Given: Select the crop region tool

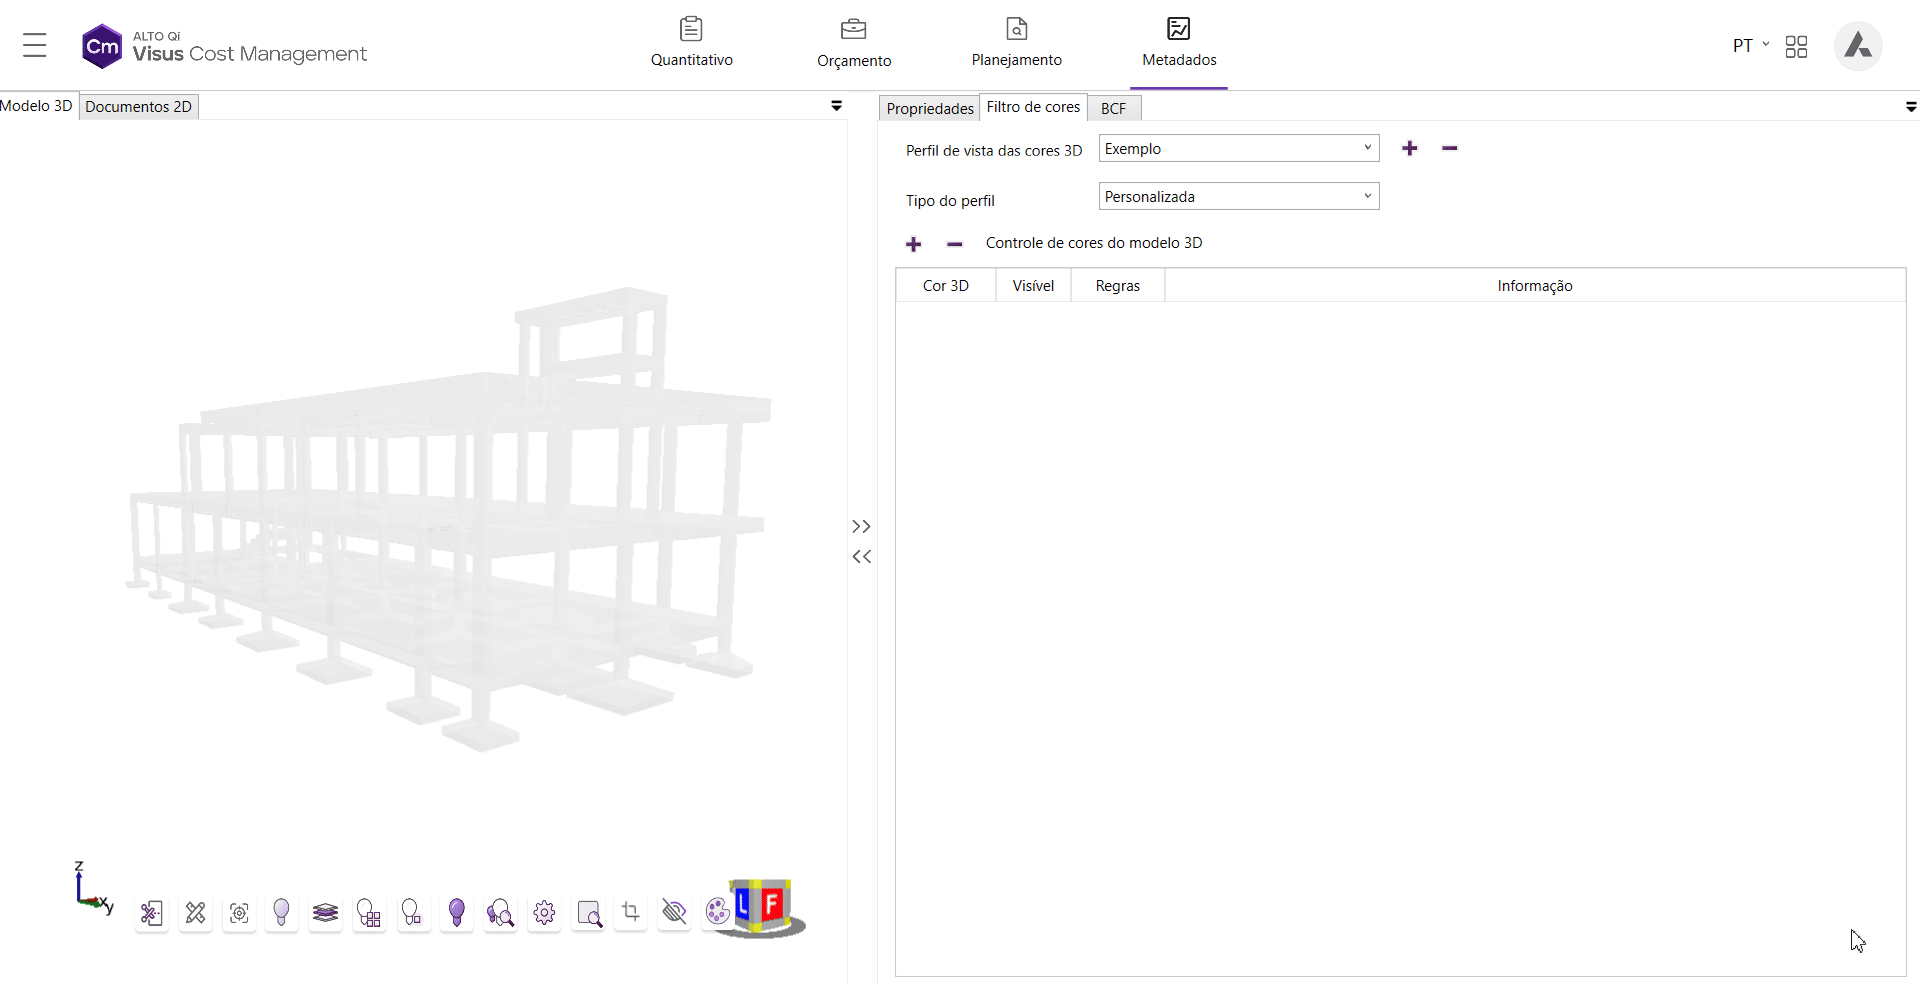Looking at the screenshot, I should [x=630, y=911].
